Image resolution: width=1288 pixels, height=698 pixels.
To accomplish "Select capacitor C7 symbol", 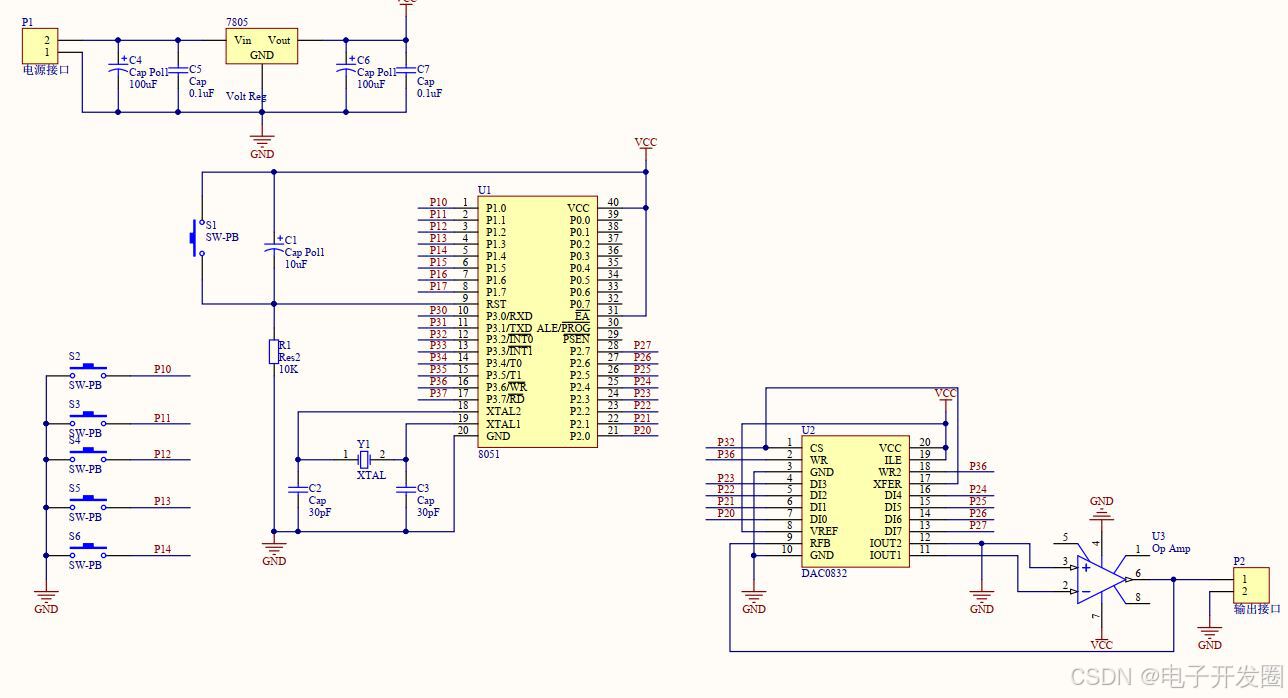I will [406, 70].
